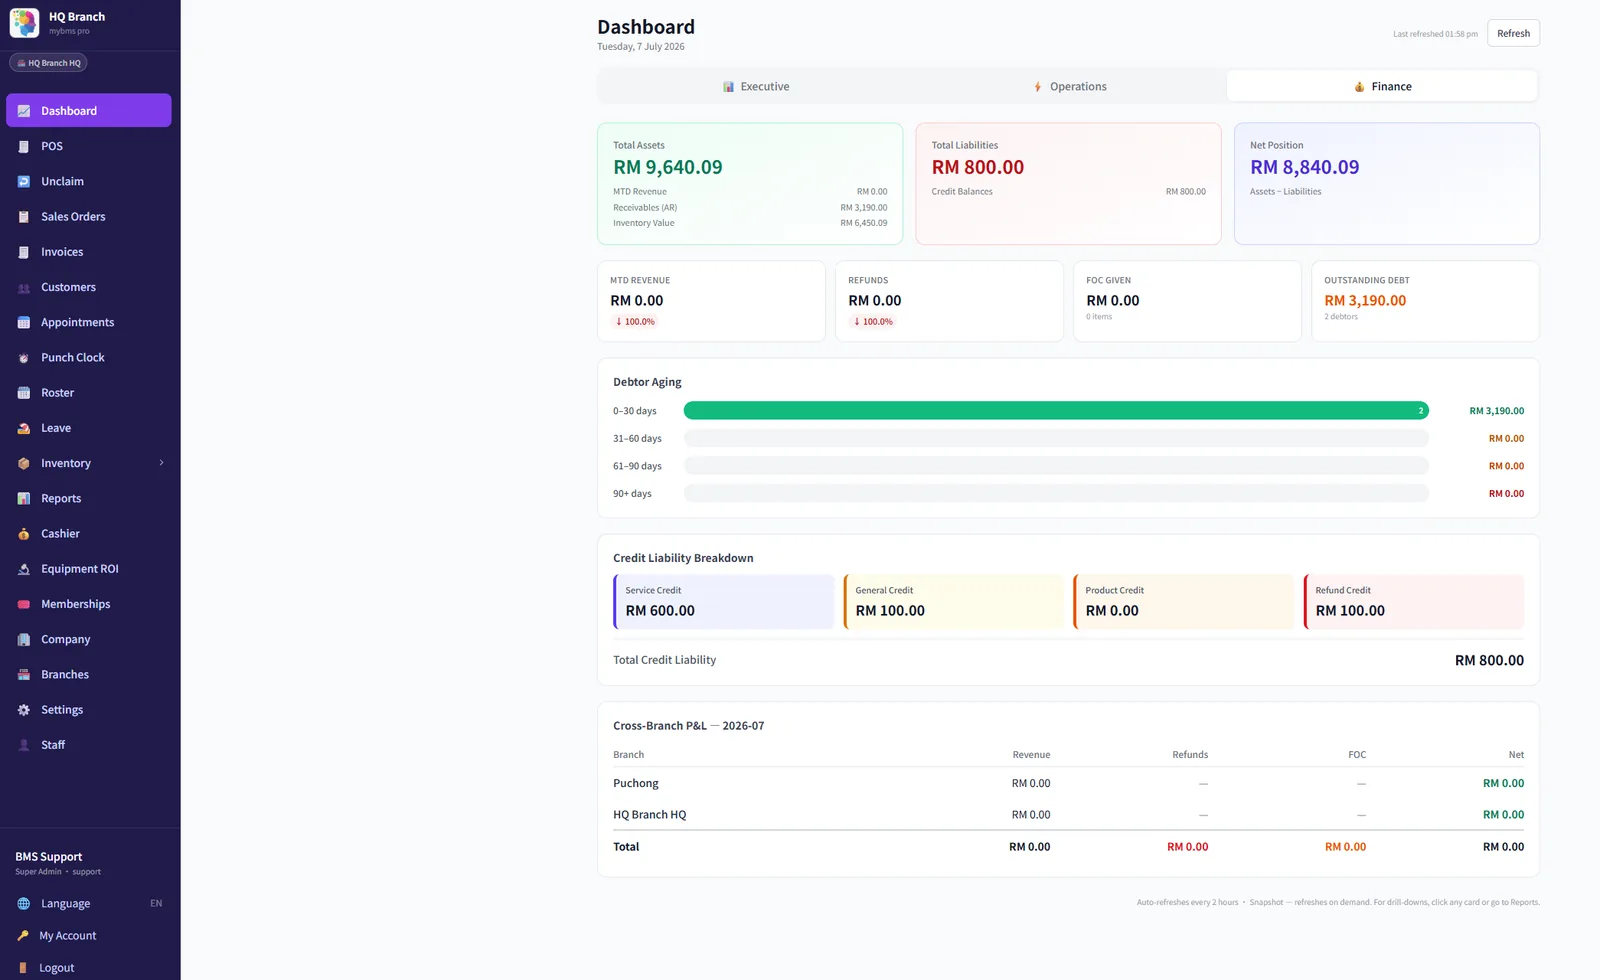
Task: Switch to the Operations tab
Action: click(x=1069, y=86)
